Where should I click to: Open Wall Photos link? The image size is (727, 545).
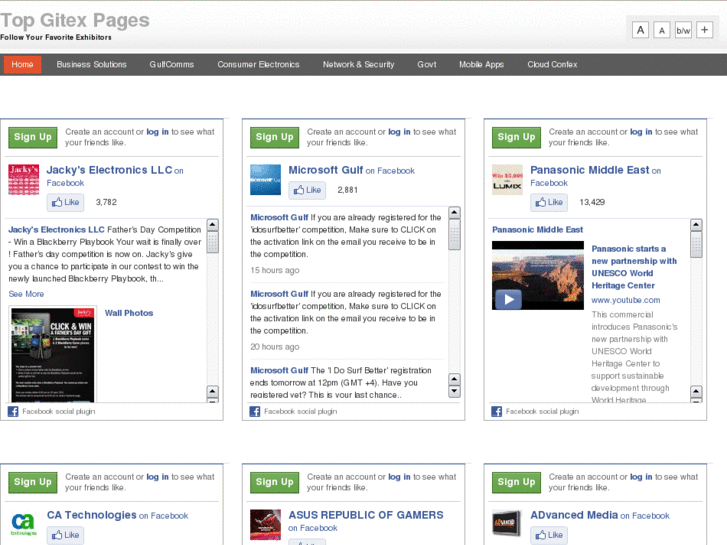[x=129, y=313]
